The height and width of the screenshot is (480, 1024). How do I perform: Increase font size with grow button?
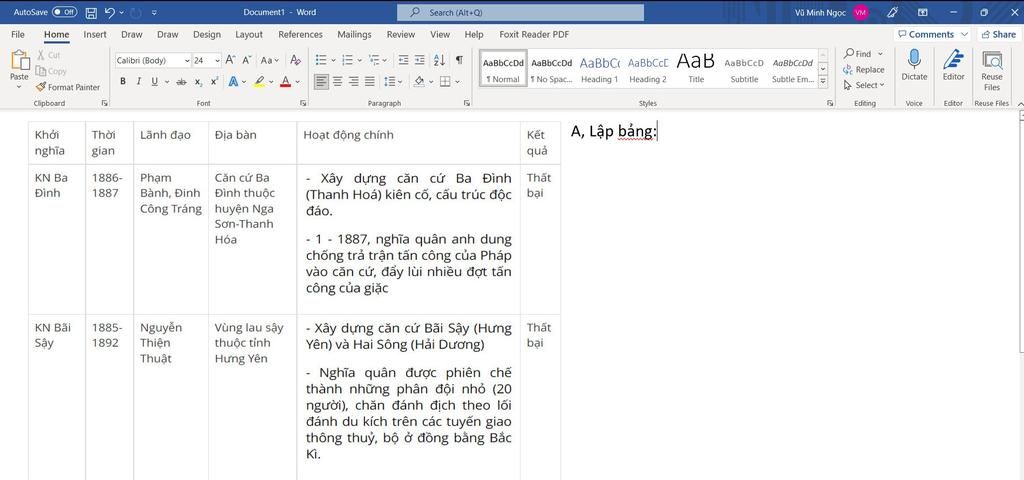point(230,60)
